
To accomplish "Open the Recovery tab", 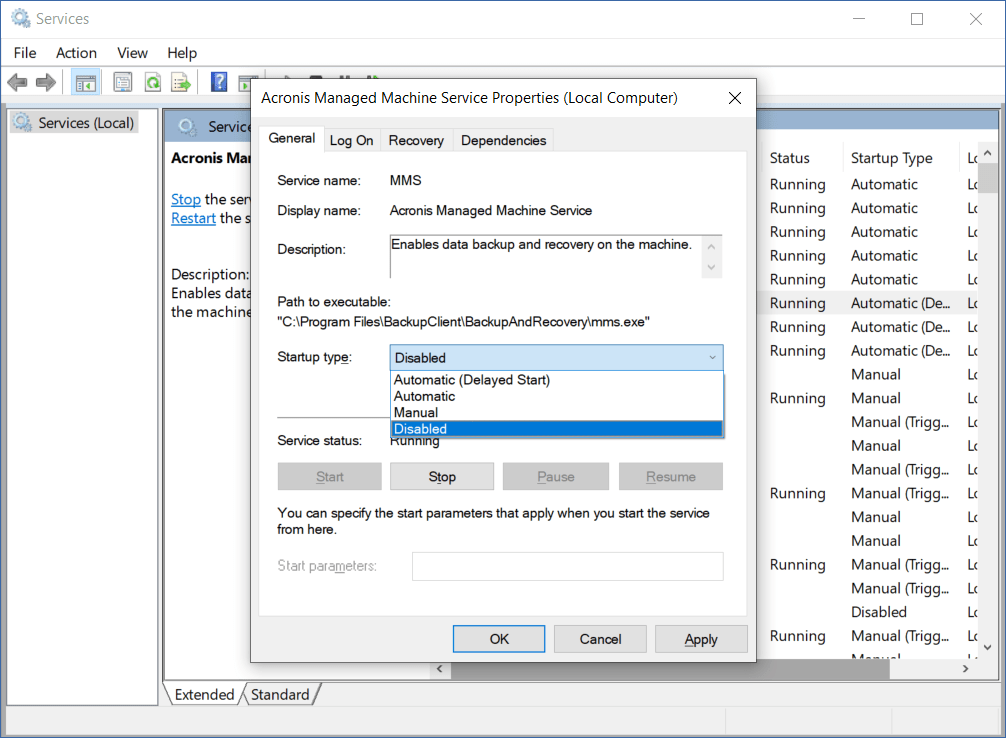I will coord(416,141).
